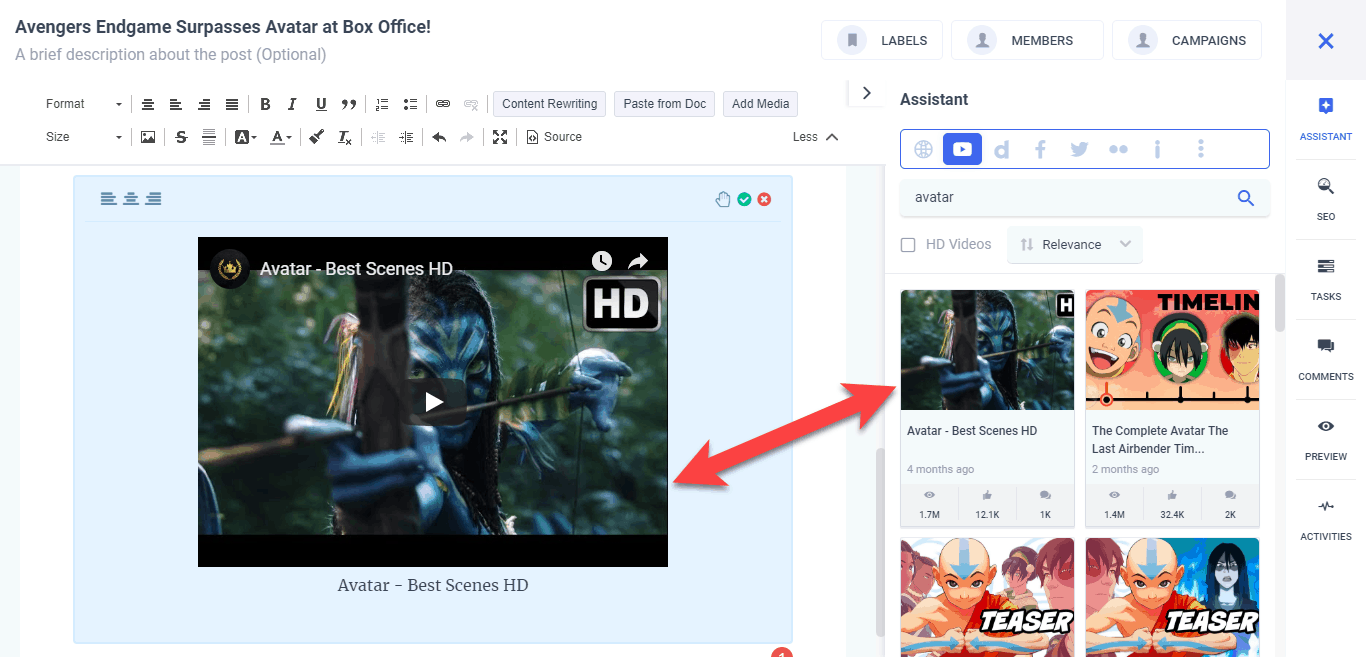Select the YouTube source tab
The image size is (1366, 657).
pyautogui.click(x=962, y=149)
